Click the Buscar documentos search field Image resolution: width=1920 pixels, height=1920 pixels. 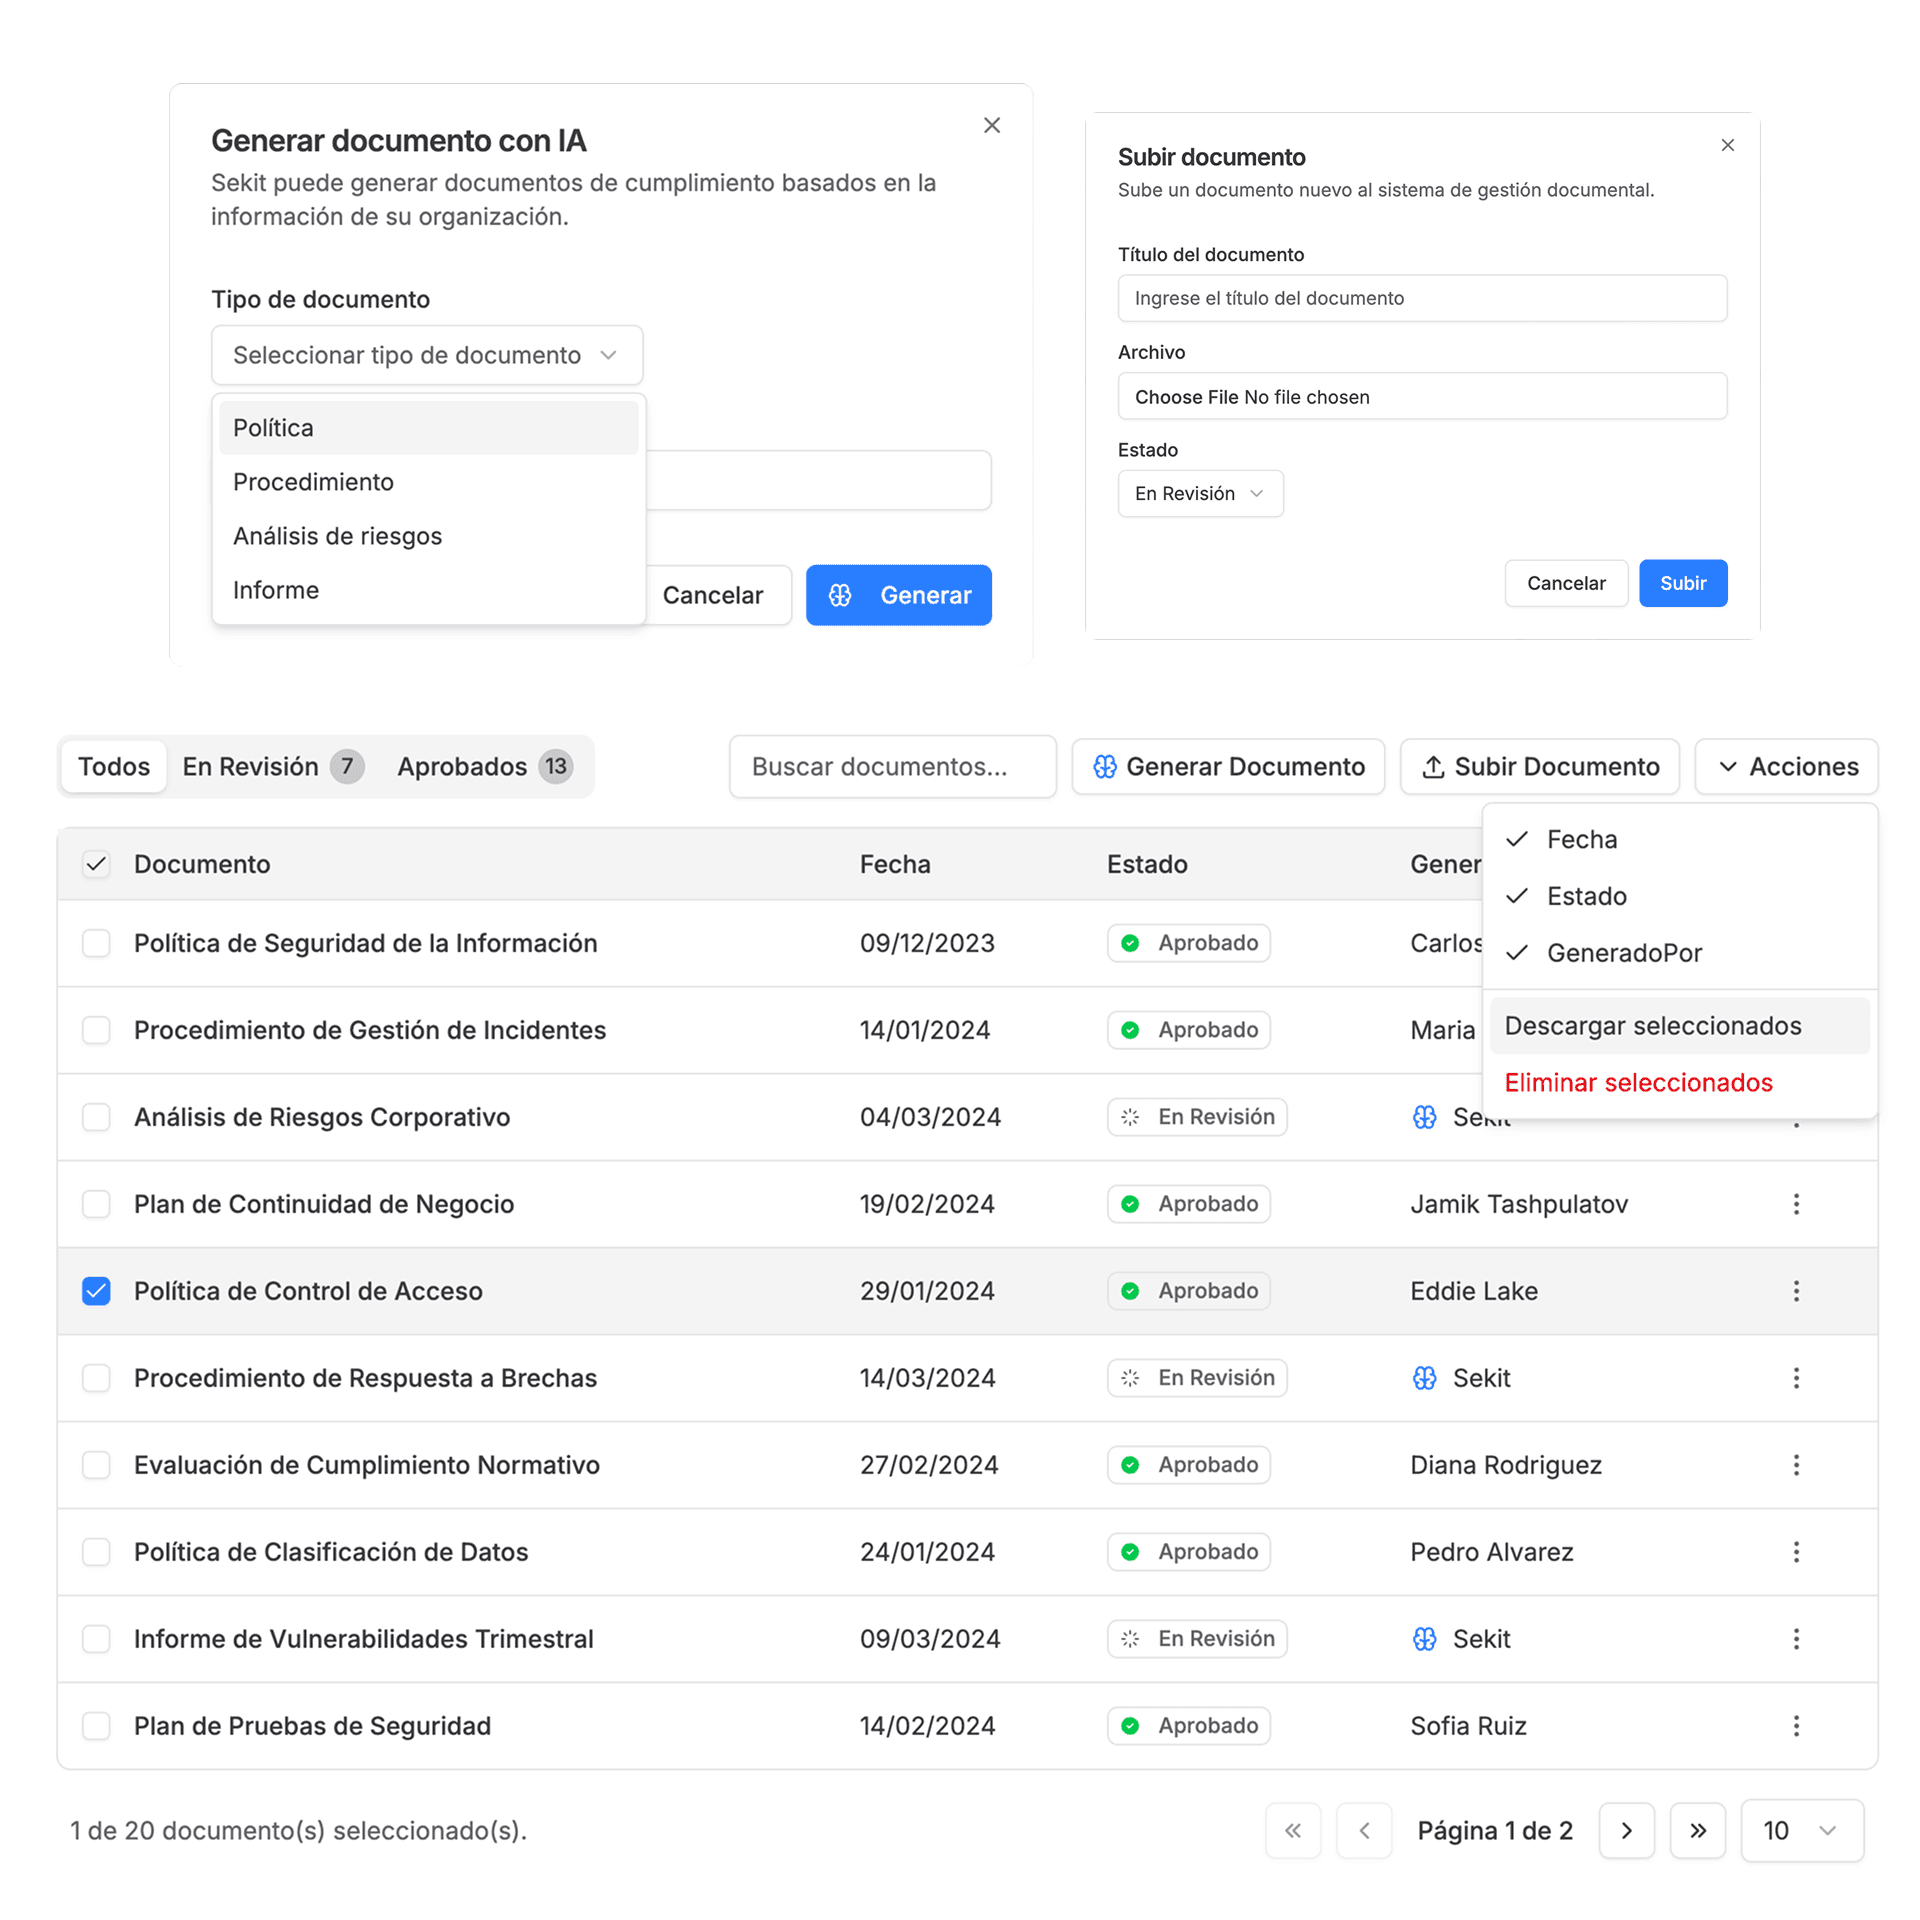click(891, 767)
